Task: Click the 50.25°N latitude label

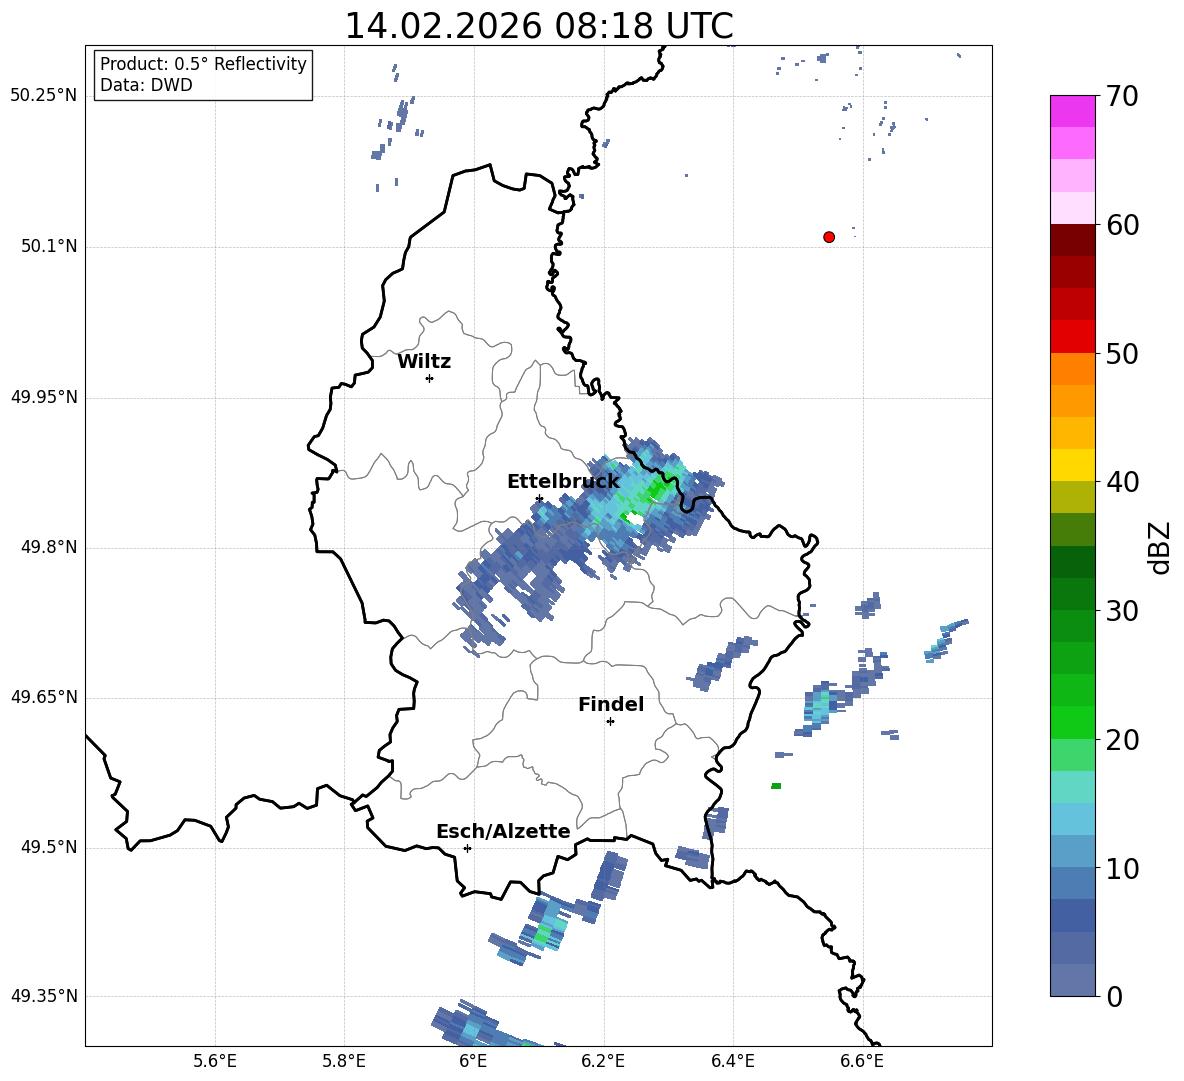Action: pyautogui.click(x=43, y=96)
